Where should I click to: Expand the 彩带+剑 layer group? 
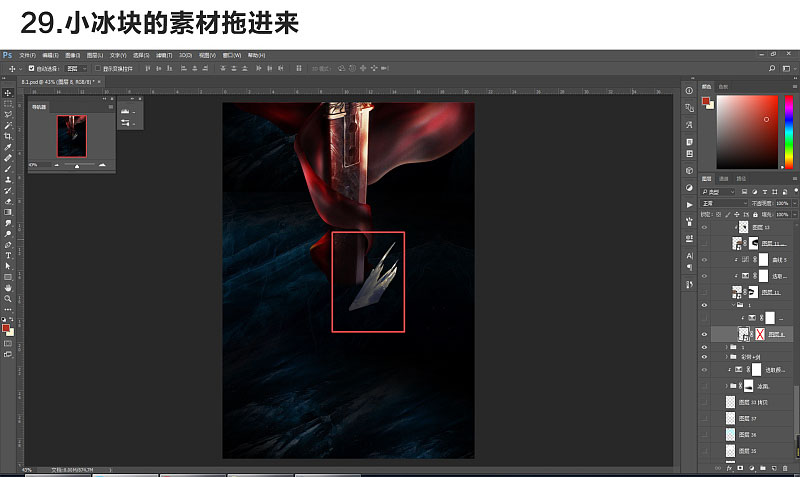727,357
